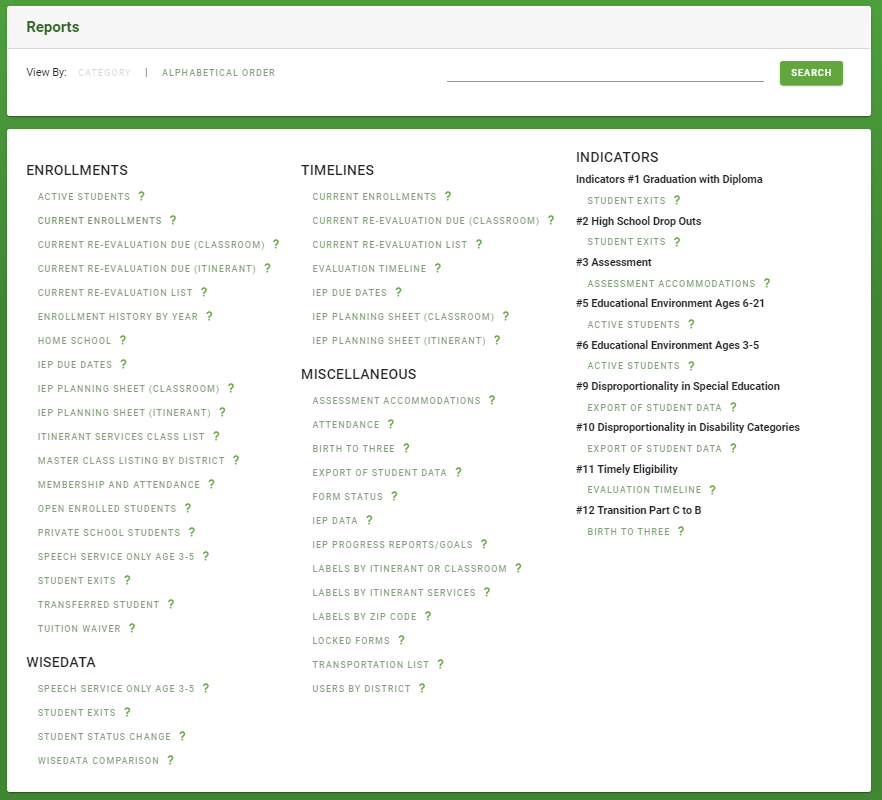The image size is (882, 800).
Task: Open Users By District report
Action: (x=362, y=689)
